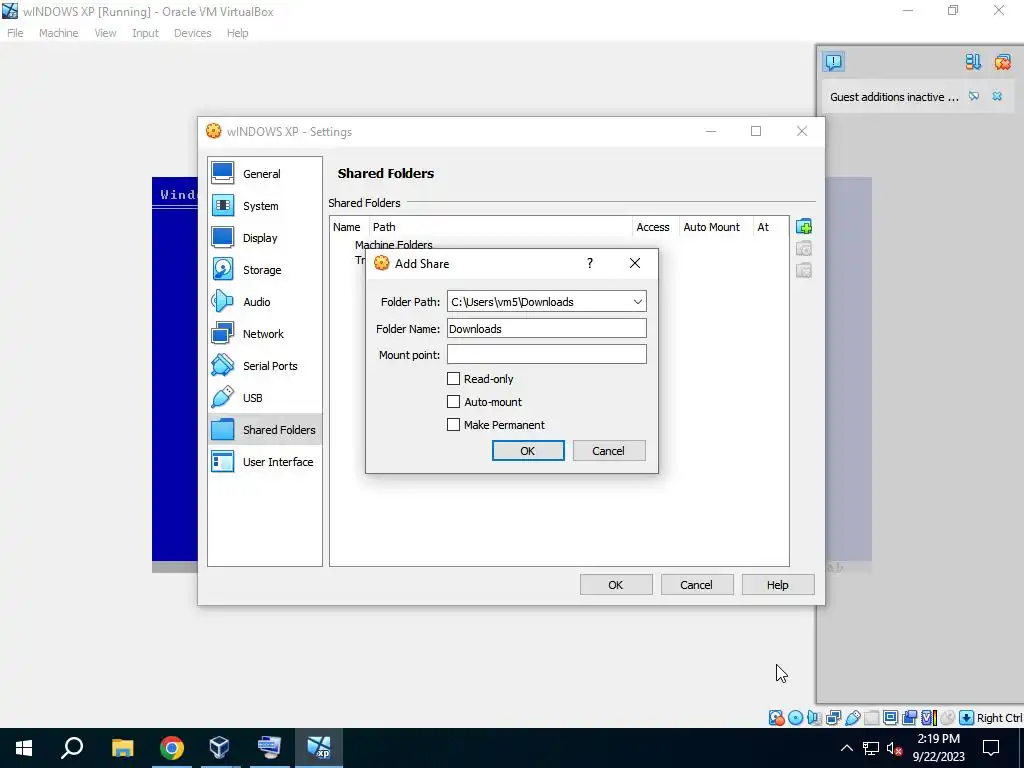Screen dimensions: 1024x768
Task: Select Shared Folders settings category
Action: click(x=264, y=430)
